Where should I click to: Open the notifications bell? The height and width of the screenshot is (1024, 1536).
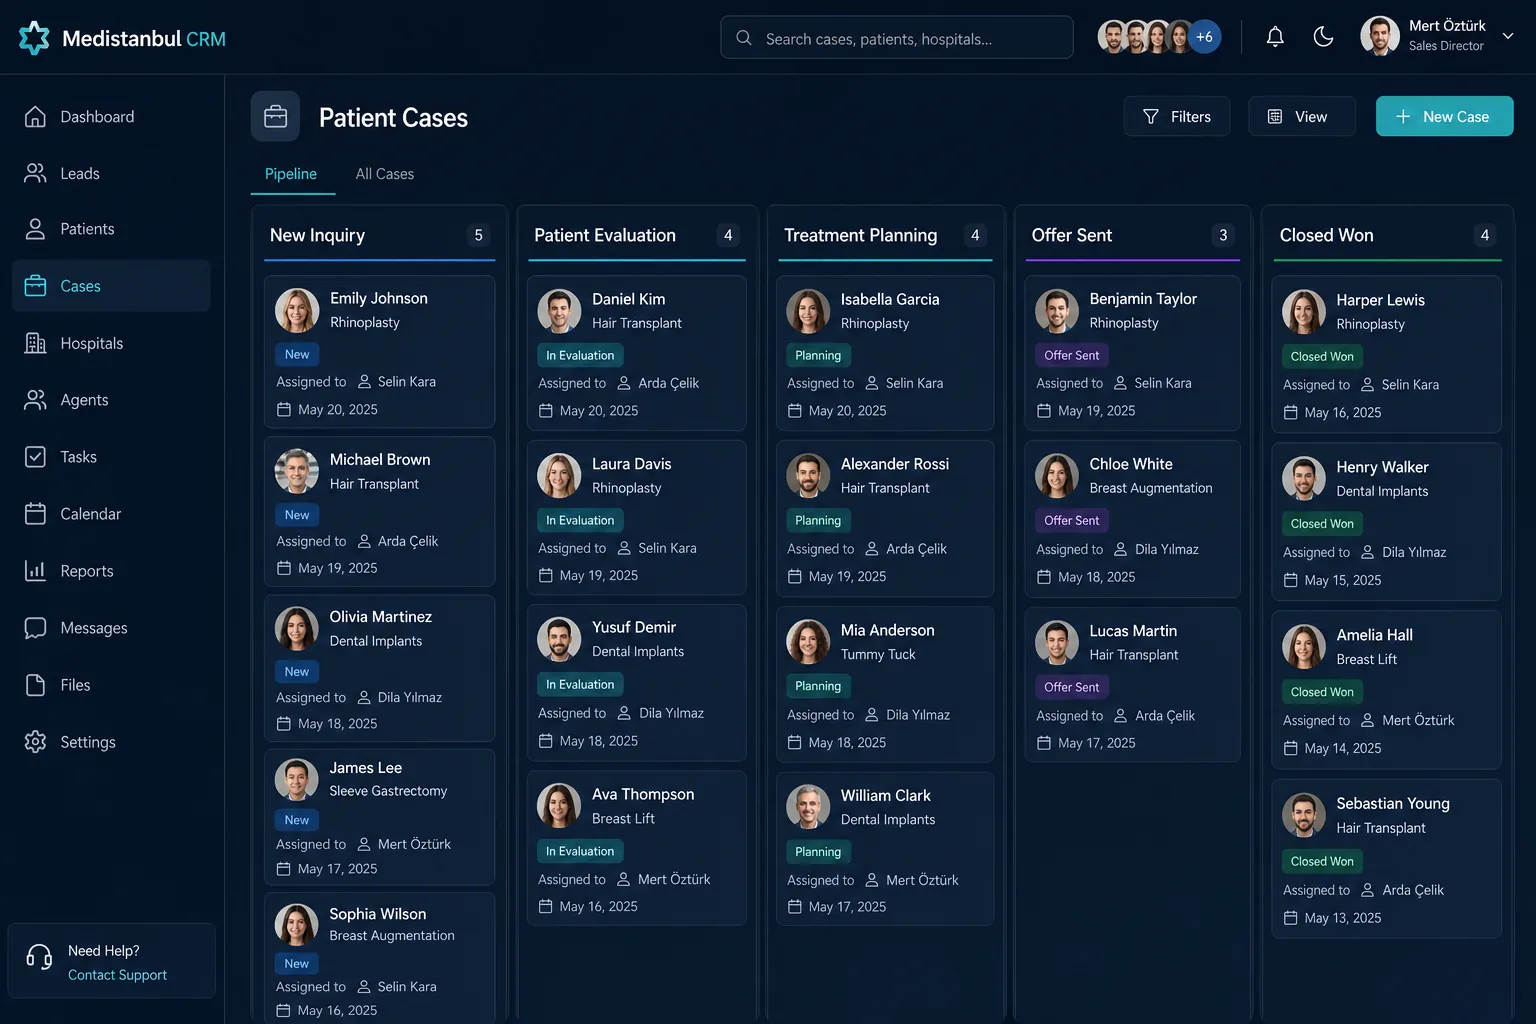[x=1275, y=37]
